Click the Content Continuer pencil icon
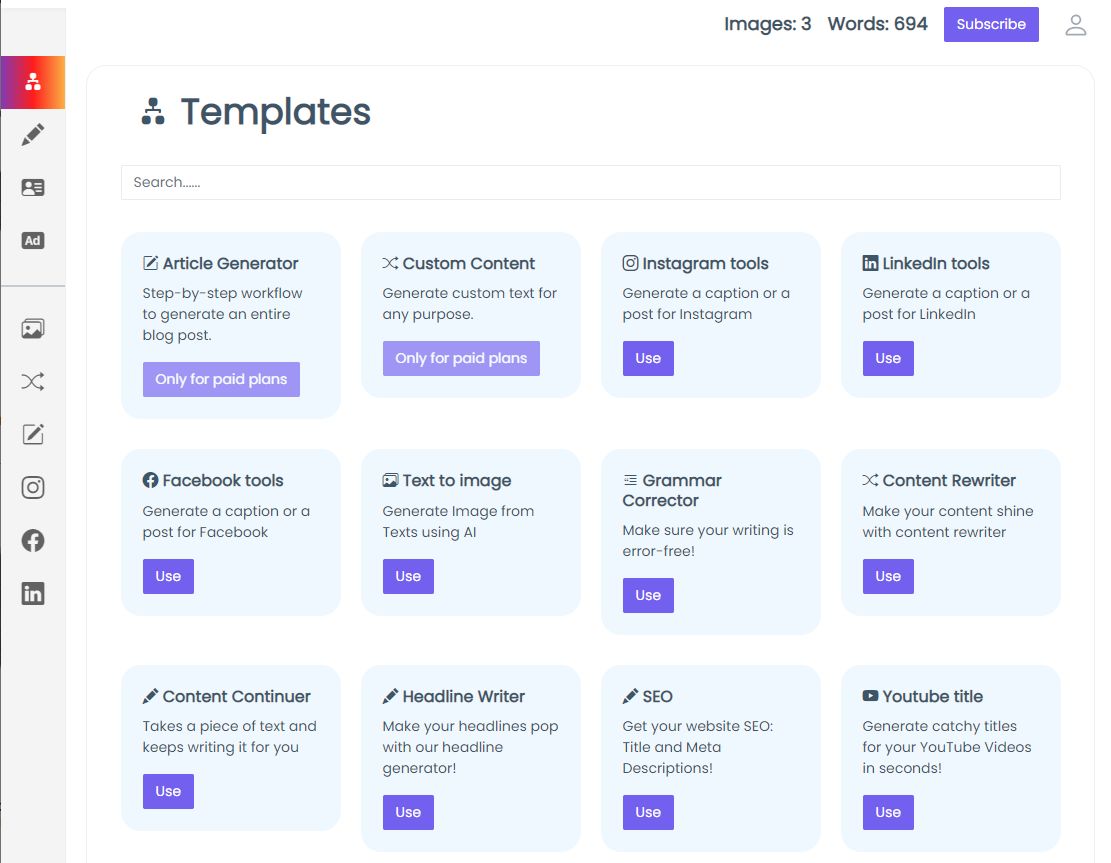This screenshot has width=1111, height=863. (150, 696)
